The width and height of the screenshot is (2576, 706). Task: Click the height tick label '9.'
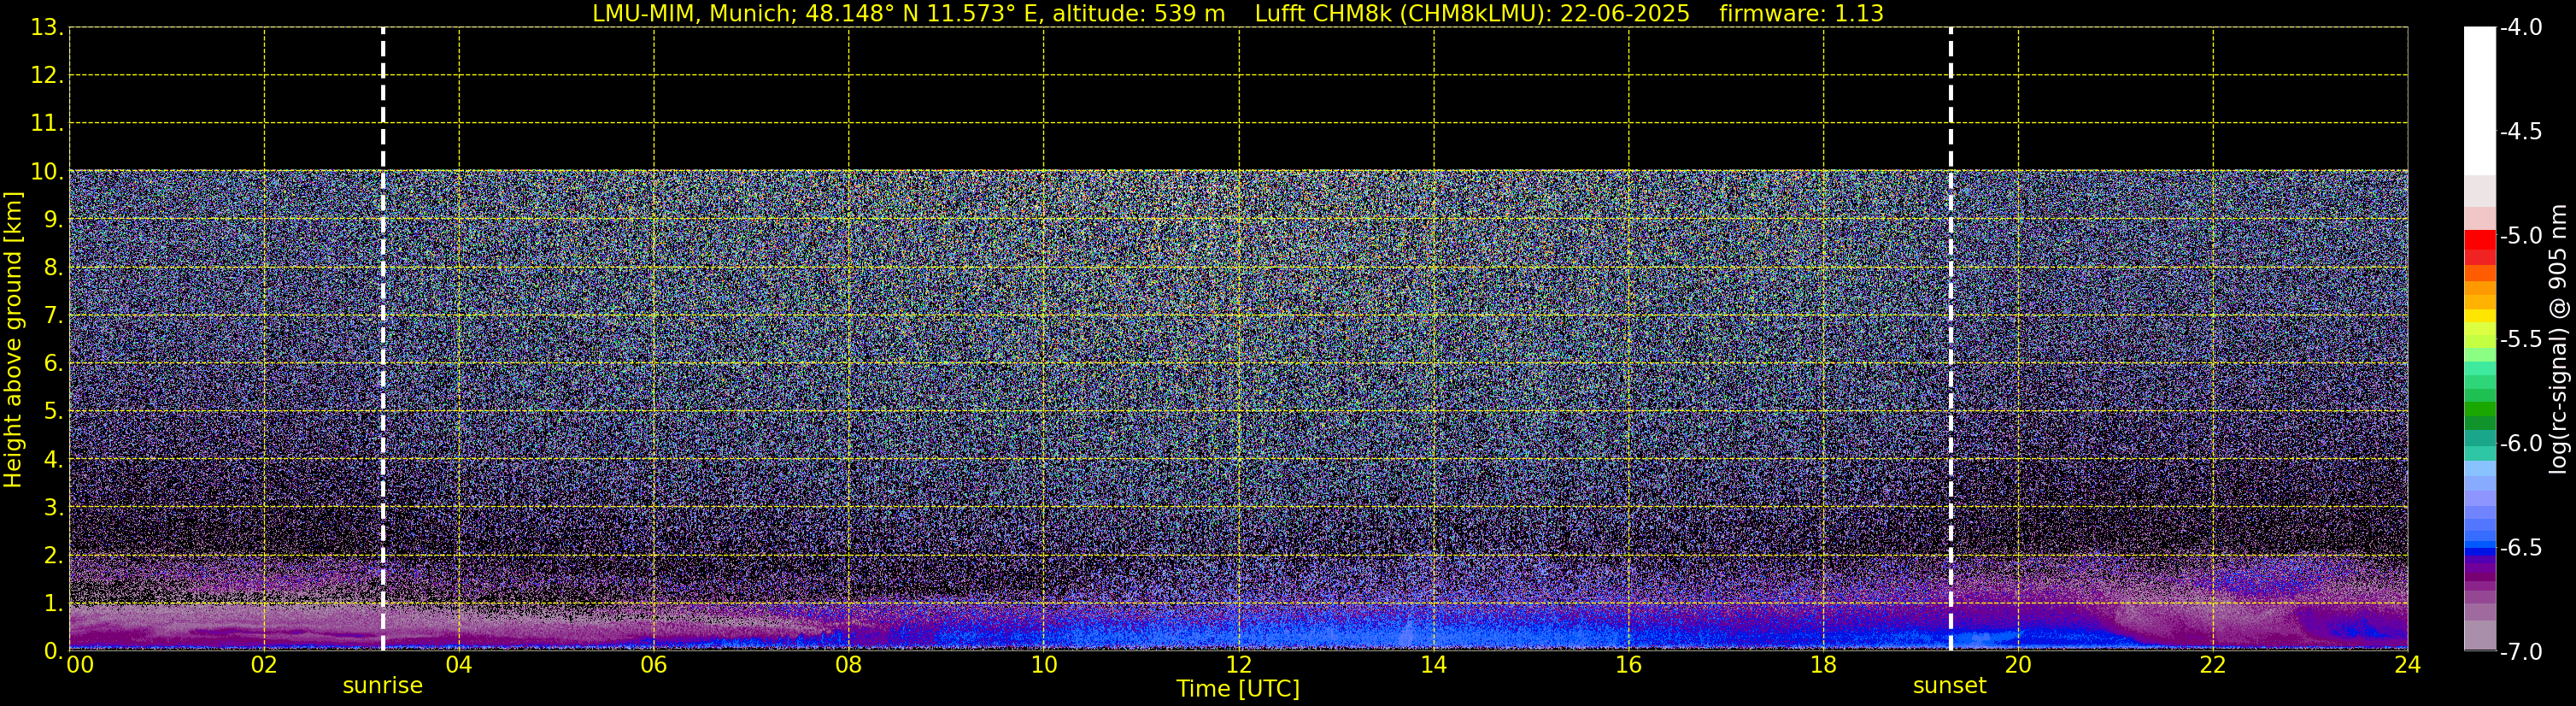pyautogui.click(x=54, y=220)
